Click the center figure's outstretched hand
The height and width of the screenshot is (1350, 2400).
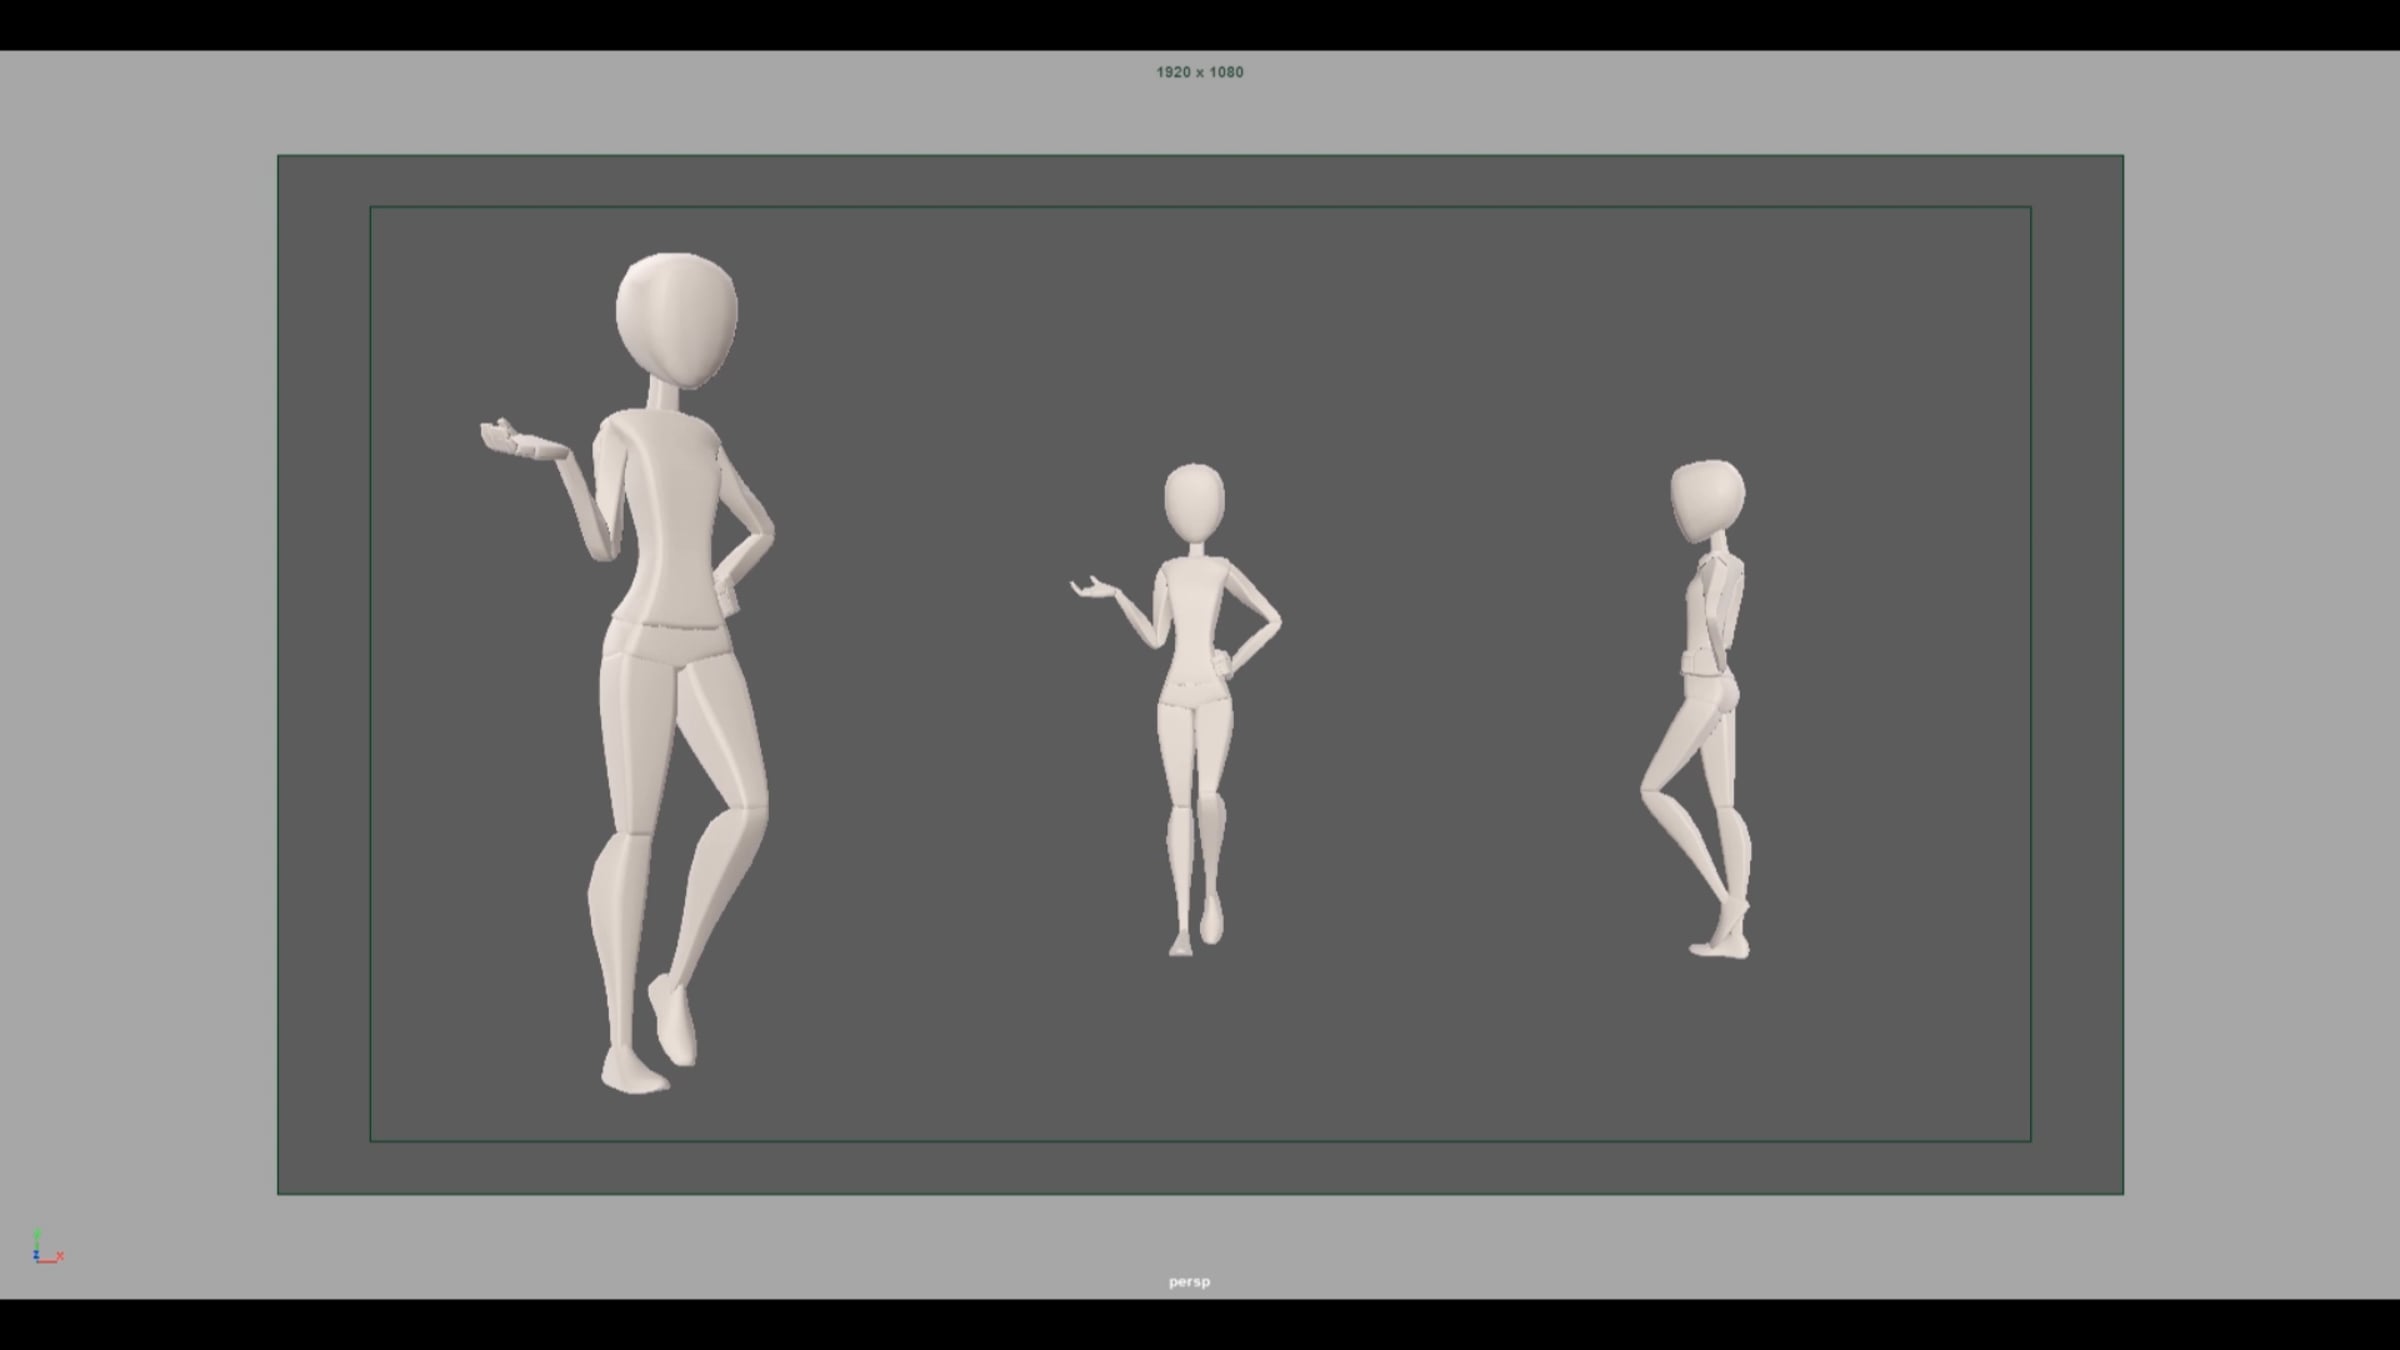[x=1095, y=590]
